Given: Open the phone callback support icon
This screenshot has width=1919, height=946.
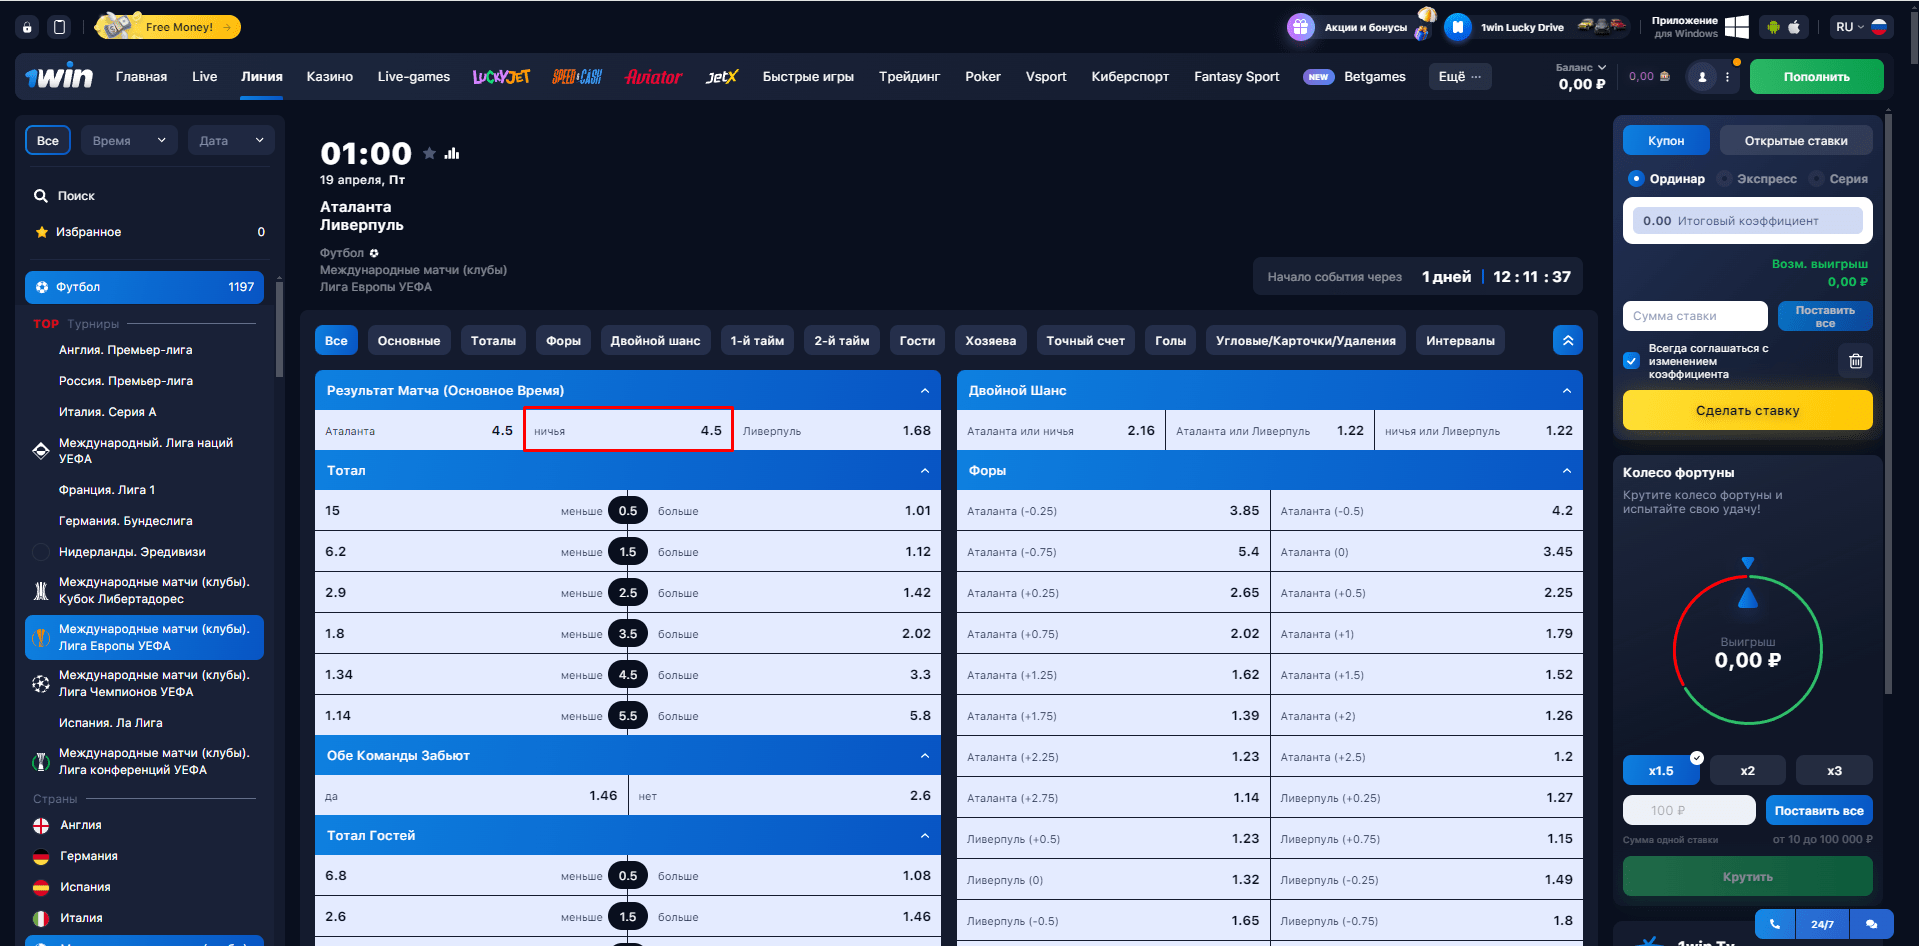Looking at the screenshot, I should click(1775, 924).
